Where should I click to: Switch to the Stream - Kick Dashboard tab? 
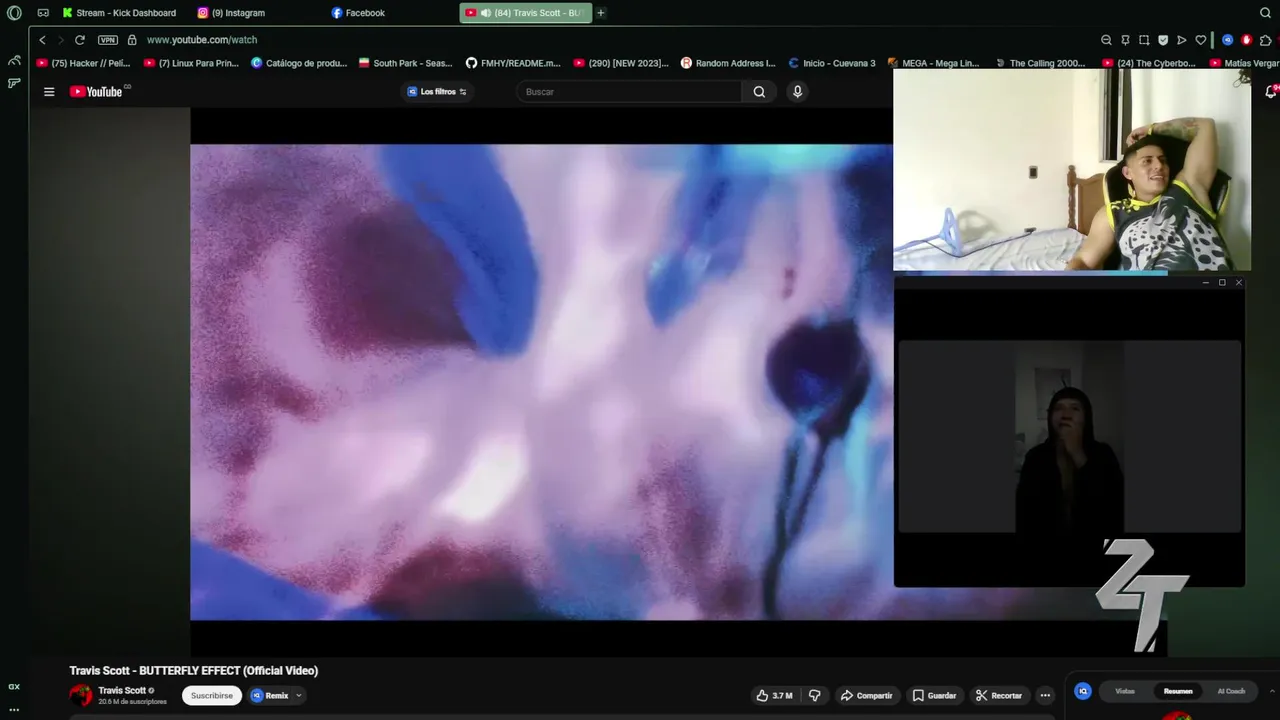coord(119,13)
